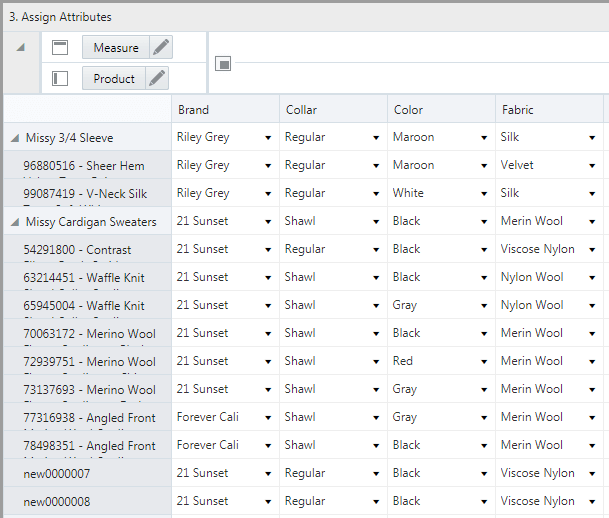This screenshot has width=609, height=518.
Task: Click the column axis layout icon beside Measure
Action: [60, 47]
